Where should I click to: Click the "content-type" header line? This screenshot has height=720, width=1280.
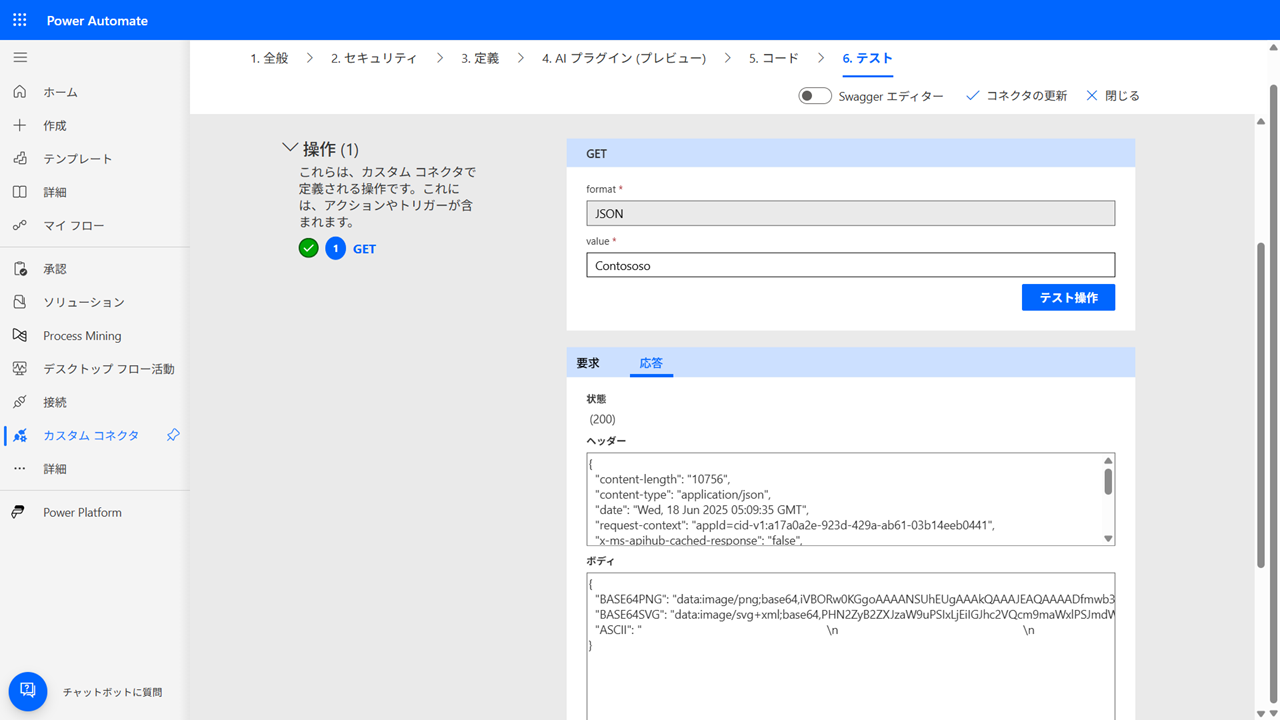point(683,494)
